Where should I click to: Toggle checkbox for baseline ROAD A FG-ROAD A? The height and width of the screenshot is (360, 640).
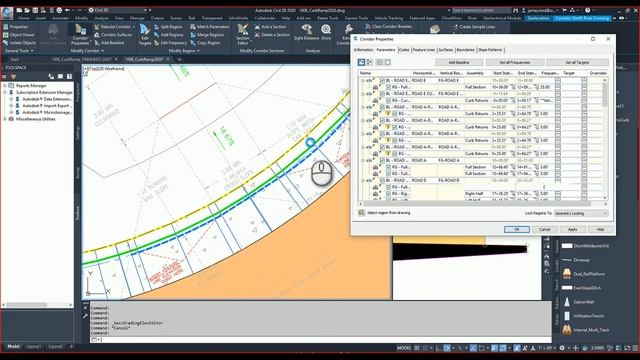(x=382, y=160)
